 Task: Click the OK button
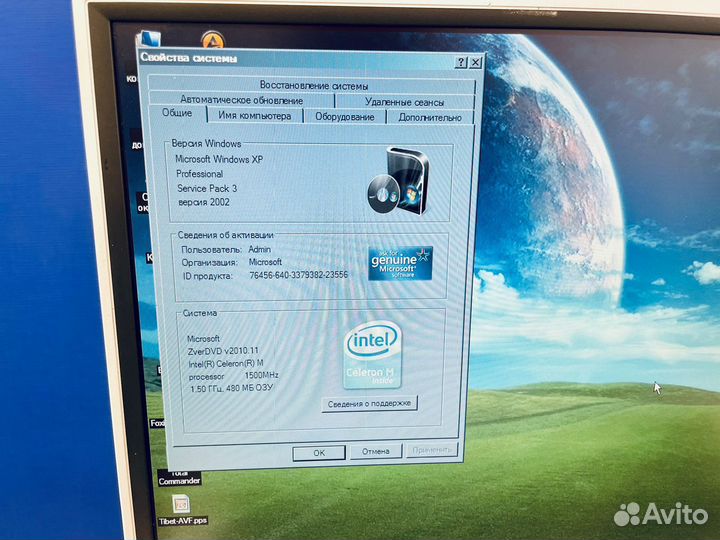pos(319,453)
